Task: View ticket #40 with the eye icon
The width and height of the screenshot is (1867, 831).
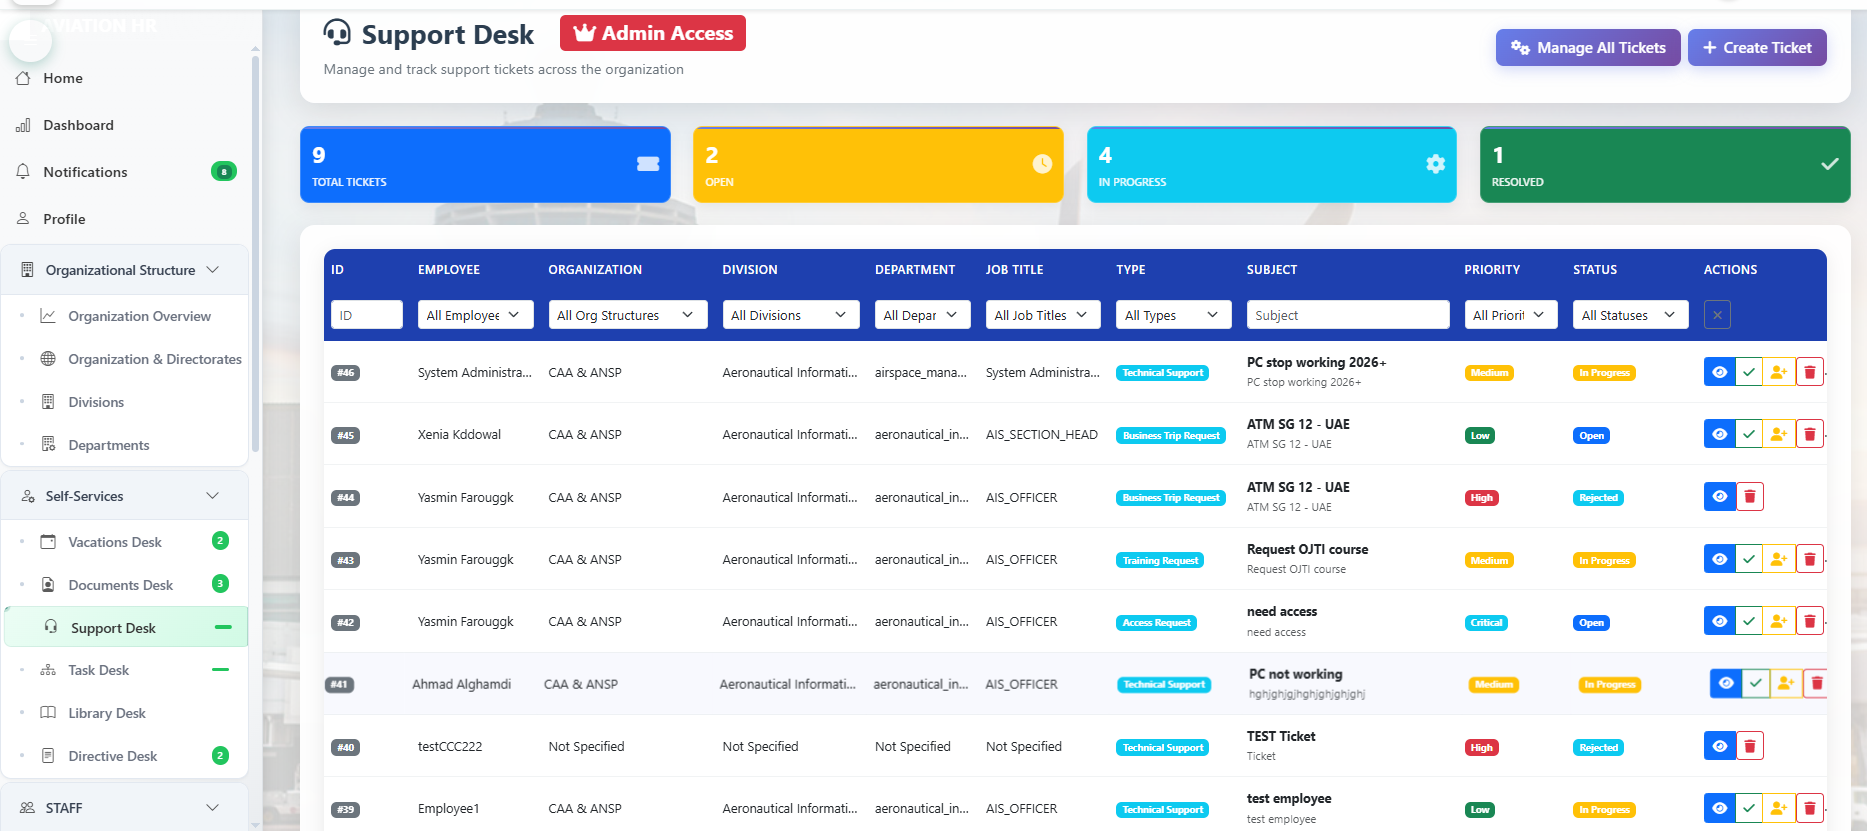Action: point(1719,746)
